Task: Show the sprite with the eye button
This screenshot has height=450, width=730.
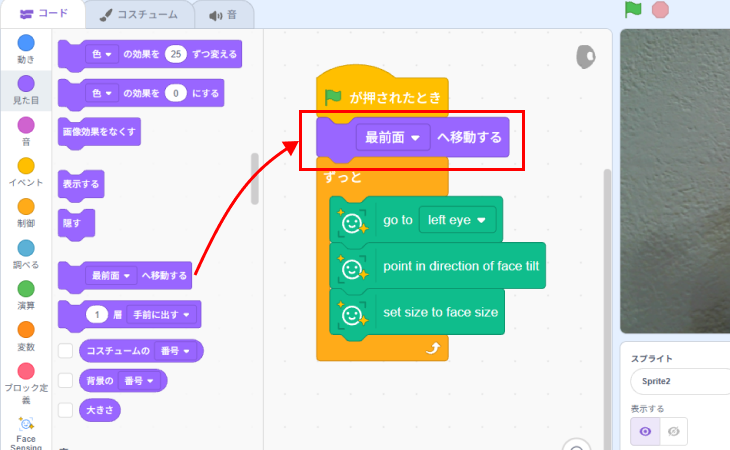Action: click(646, 431)
